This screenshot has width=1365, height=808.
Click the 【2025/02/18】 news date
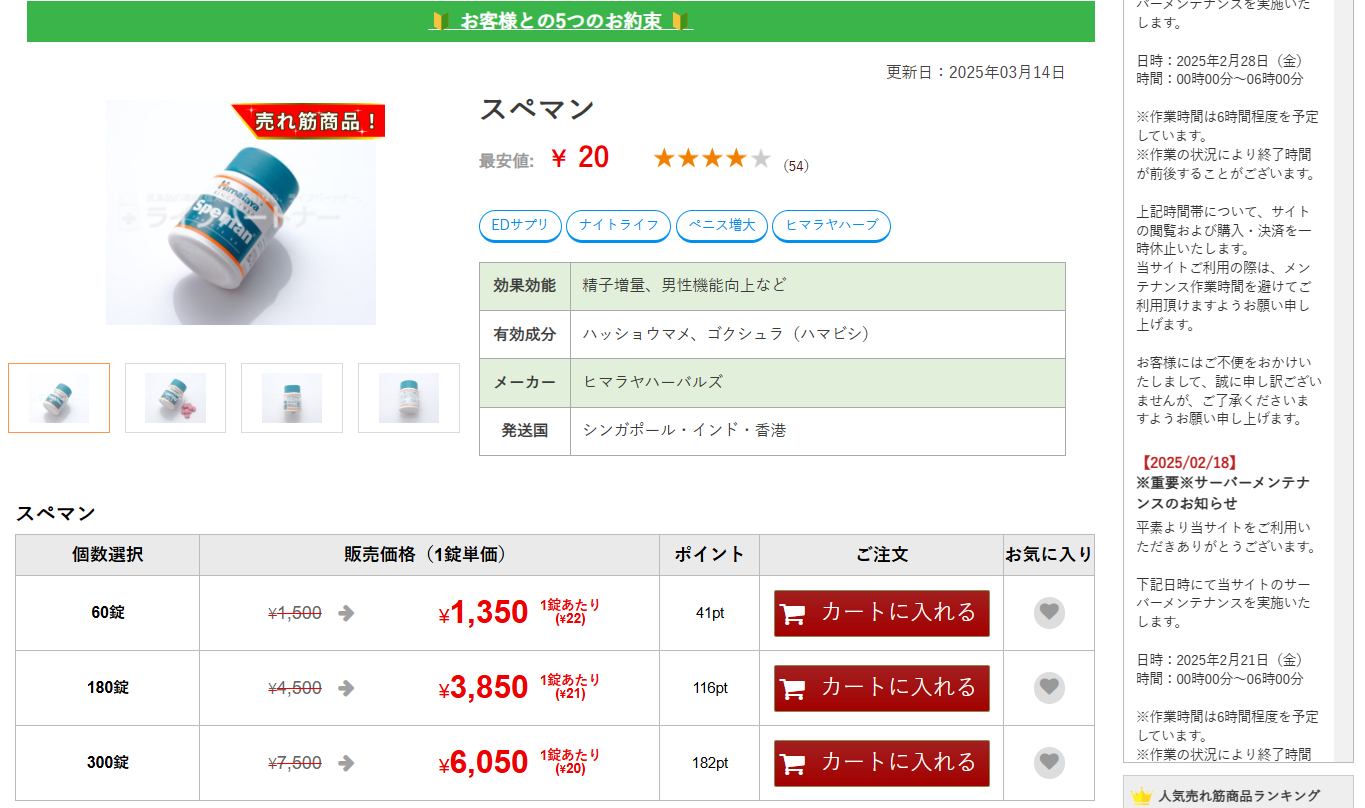[1188, 463]
